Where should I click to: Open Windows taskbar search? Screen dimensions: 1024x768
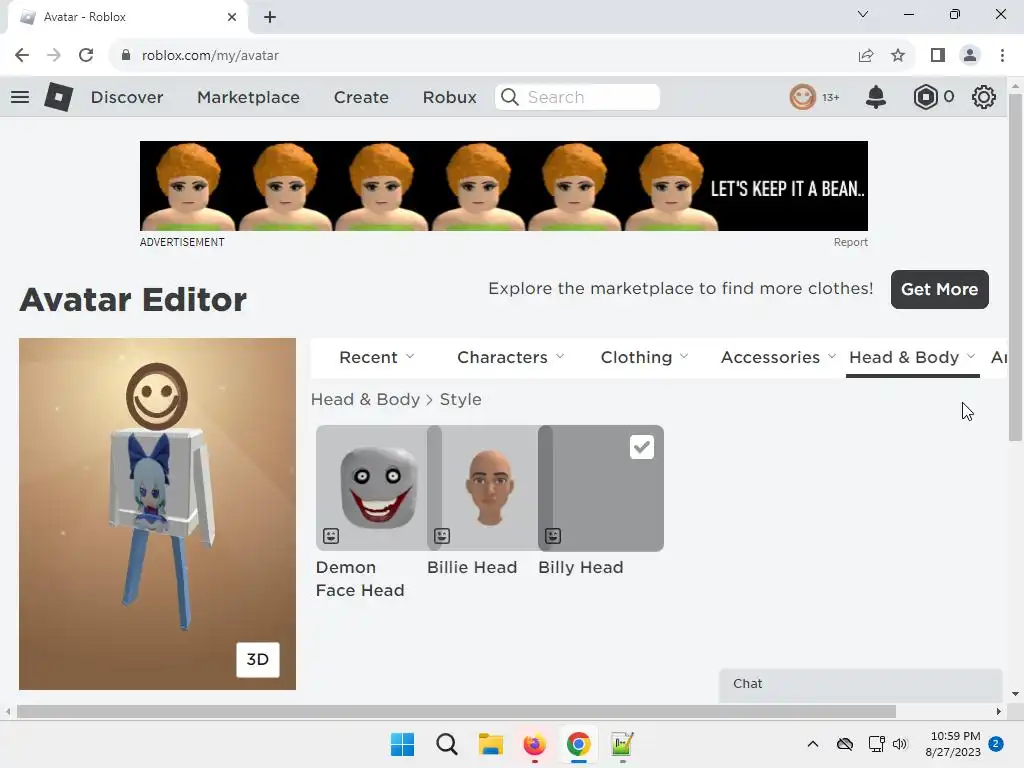pos(447,744)
